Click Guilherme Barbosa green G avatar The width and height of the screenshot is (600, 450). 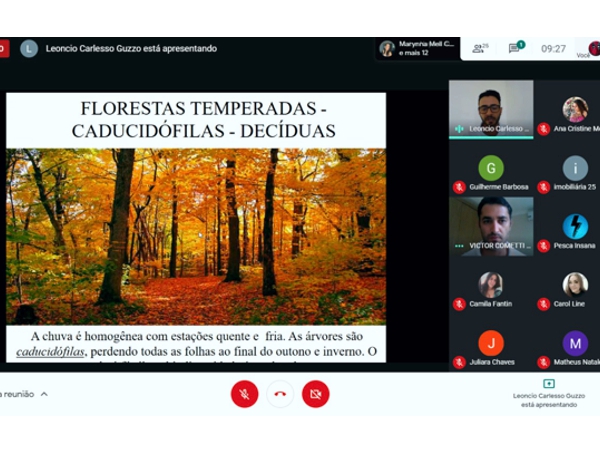tap(491, 168)
